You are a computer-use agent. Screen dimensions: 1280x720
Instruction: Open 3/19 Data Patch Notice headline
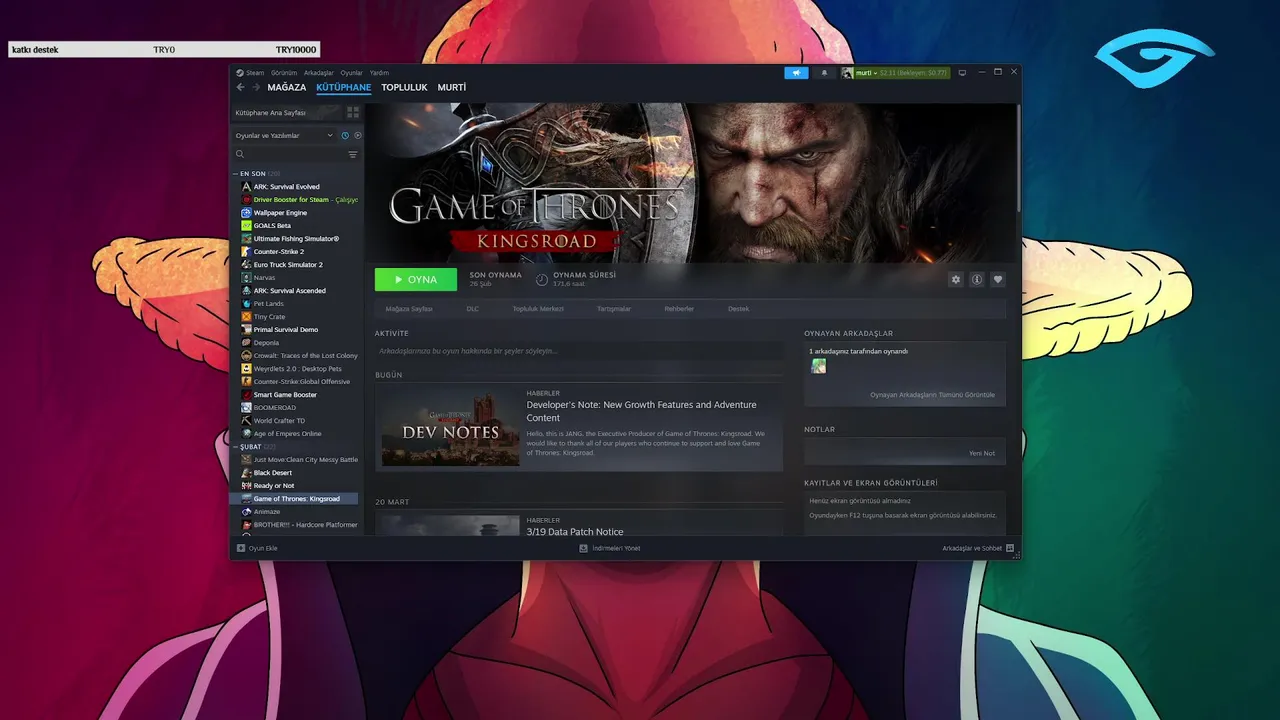[575, 532]
